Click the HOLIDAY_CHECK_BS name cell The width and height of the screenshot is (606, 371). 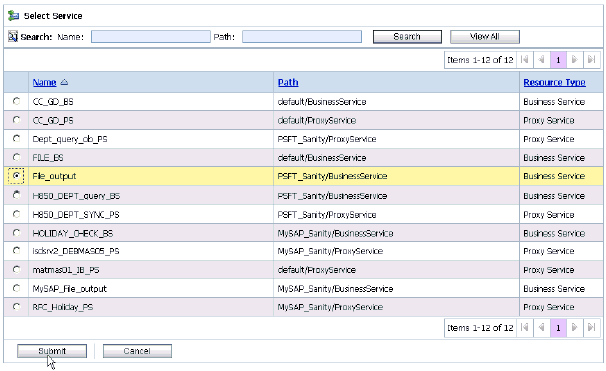(x=151, y=233)
